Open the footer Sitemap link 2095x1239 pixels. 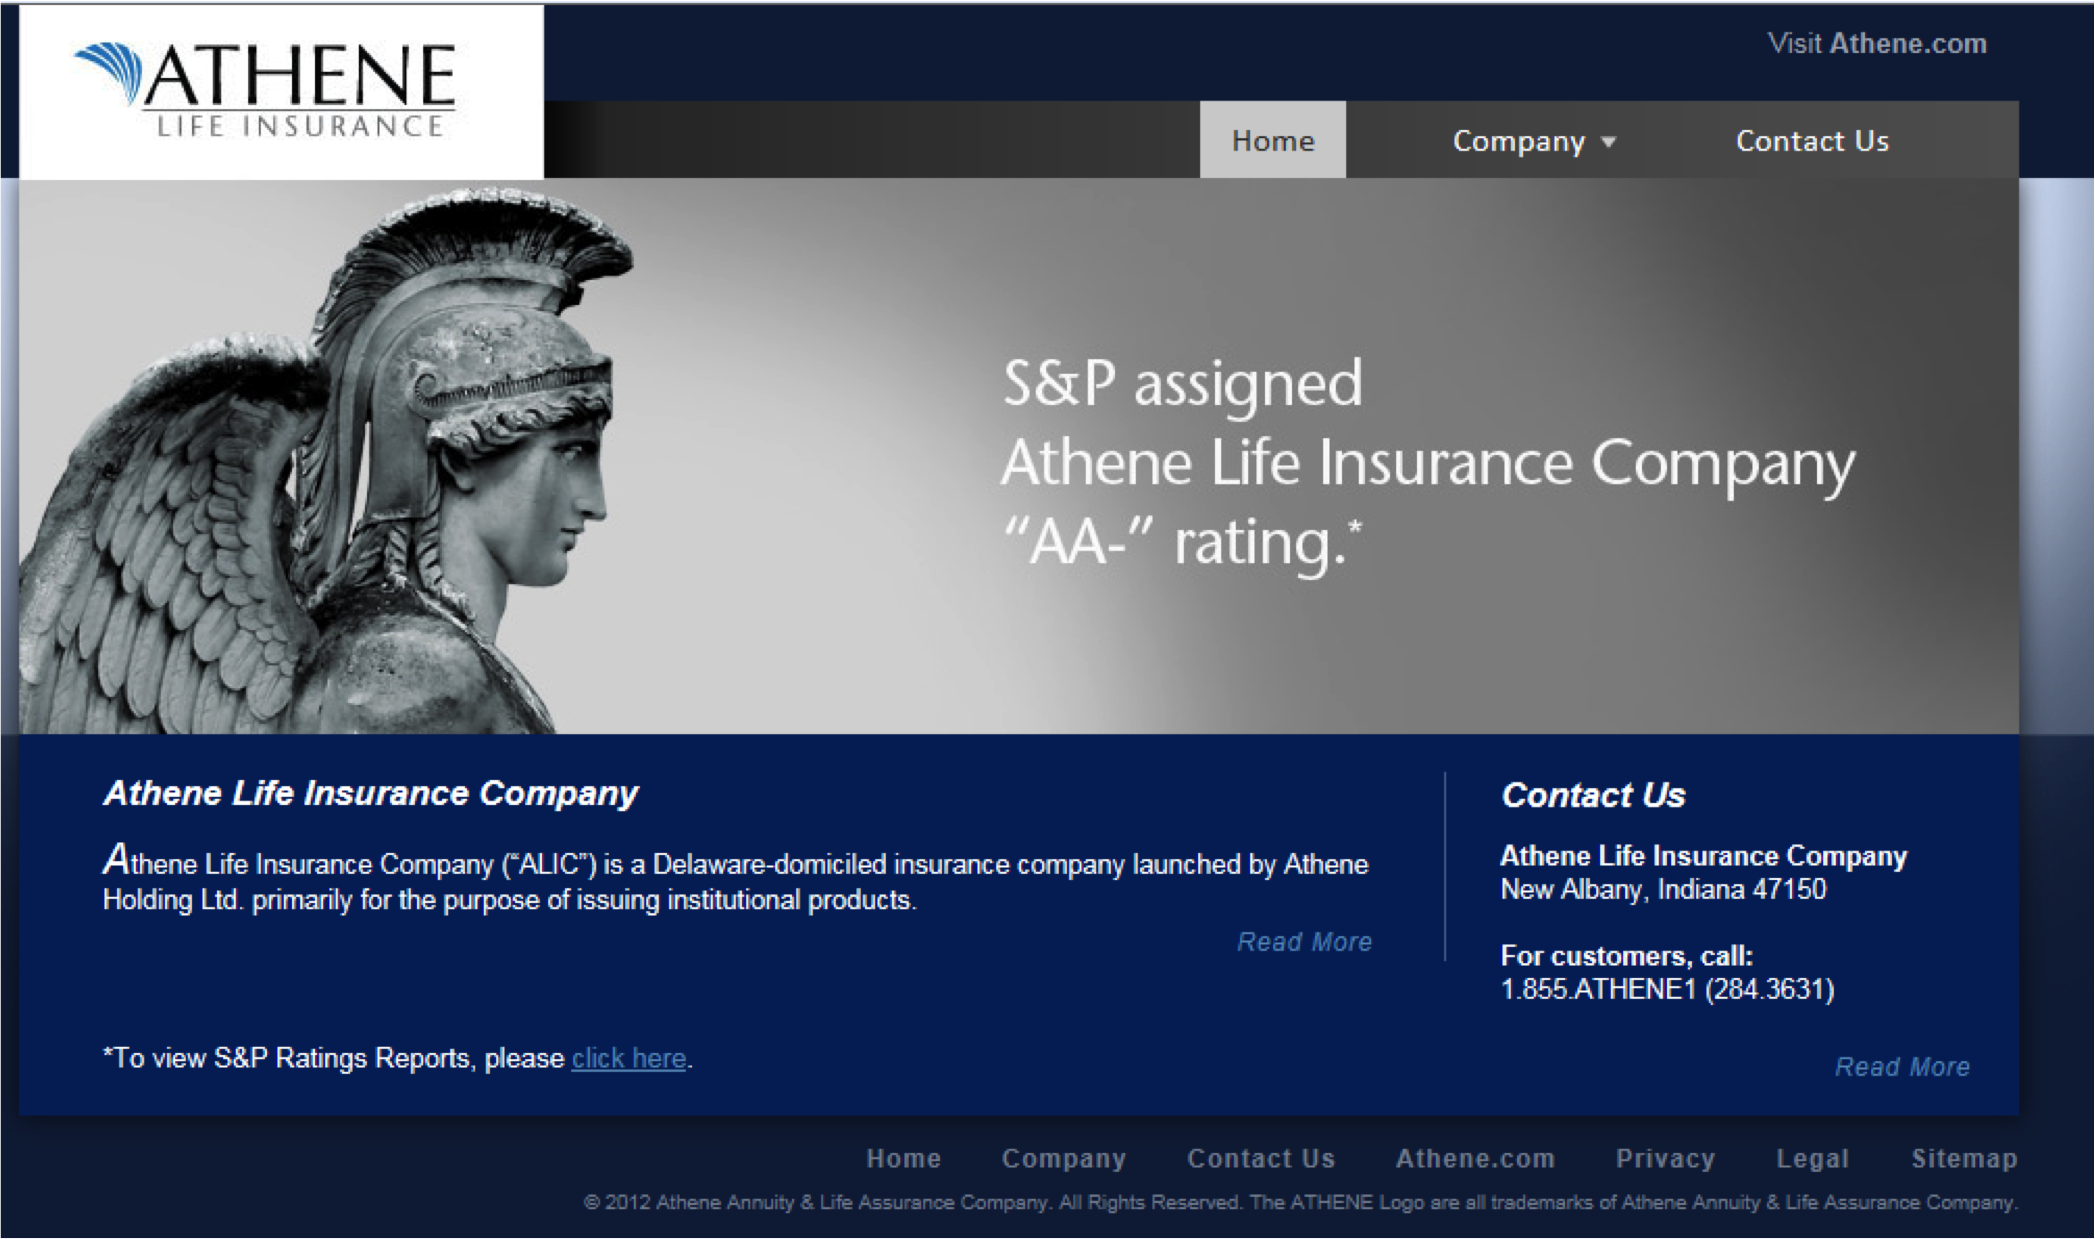(x=1963, y=1158)
